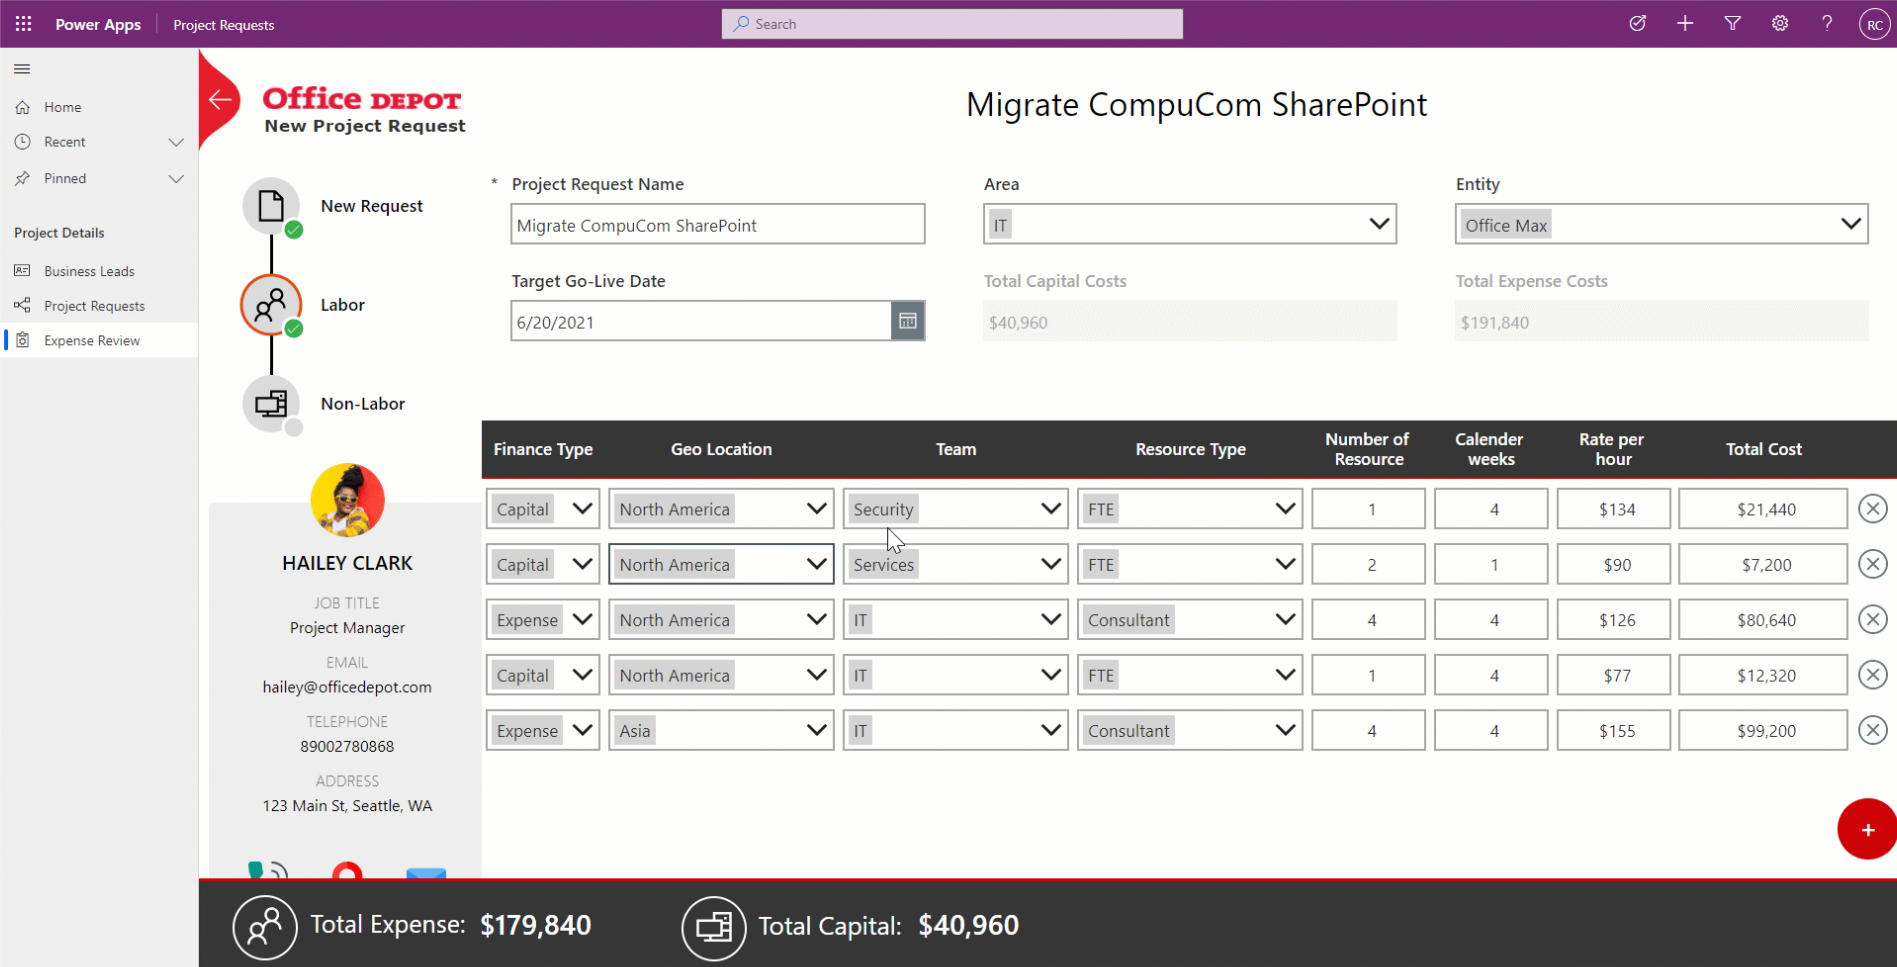Remove the Security labor row

pyautogui.click(x=1872, y=509)
